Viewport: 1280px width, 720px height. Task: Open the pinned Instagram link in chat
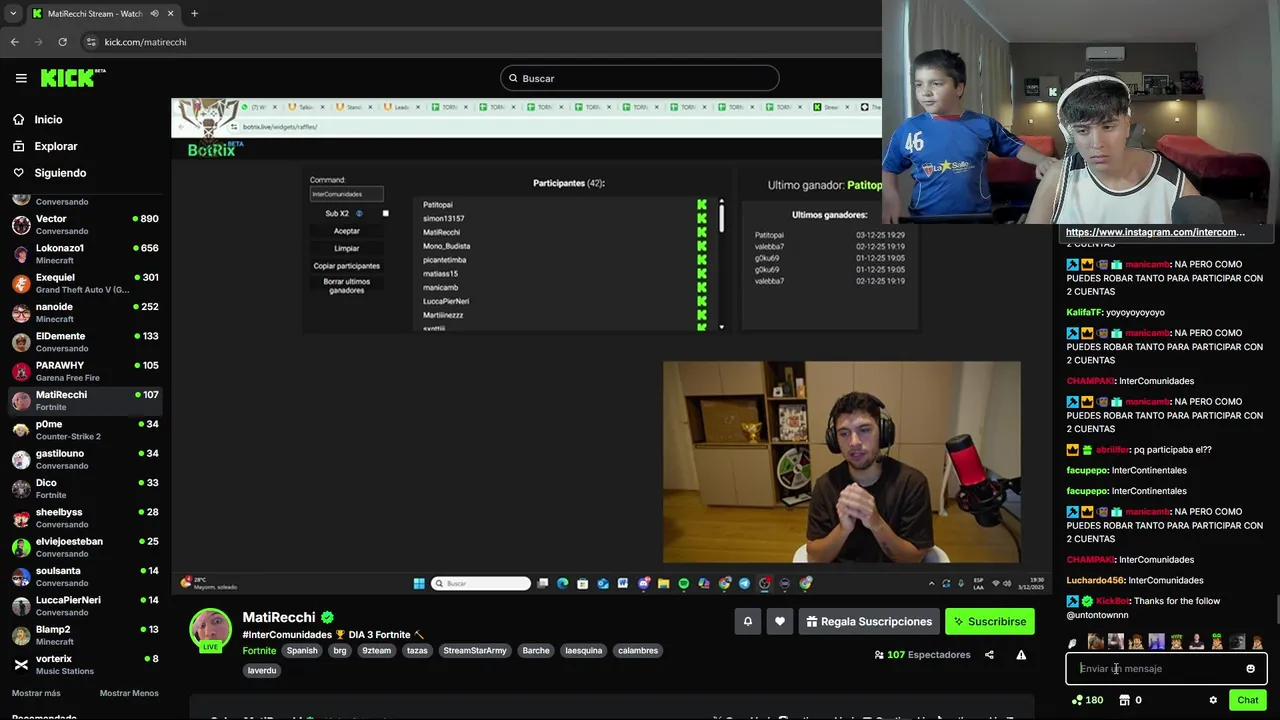click(1155, 232)
